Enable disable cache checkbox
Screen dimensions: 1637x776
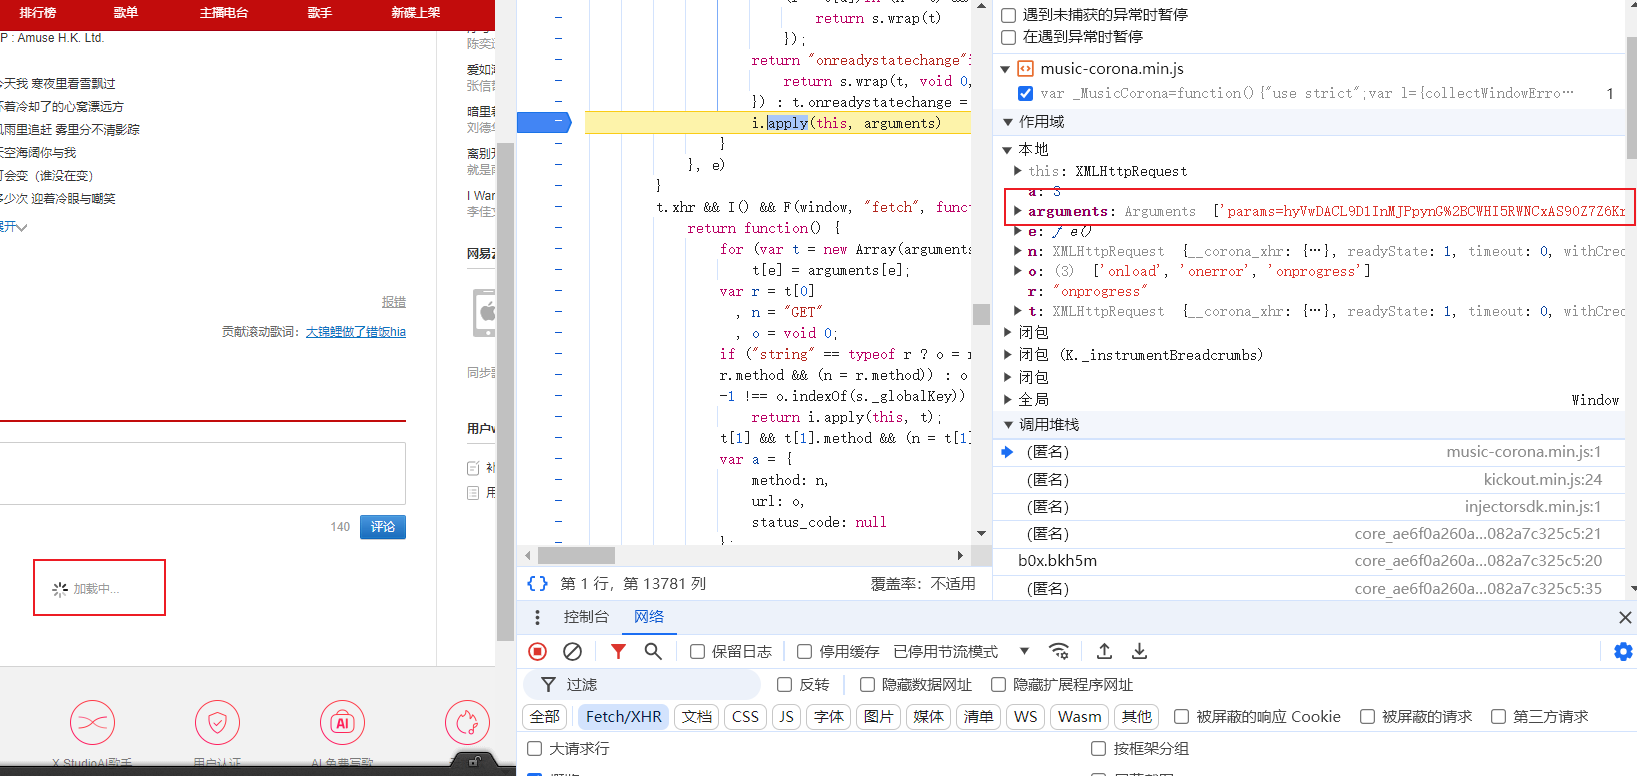804,651
